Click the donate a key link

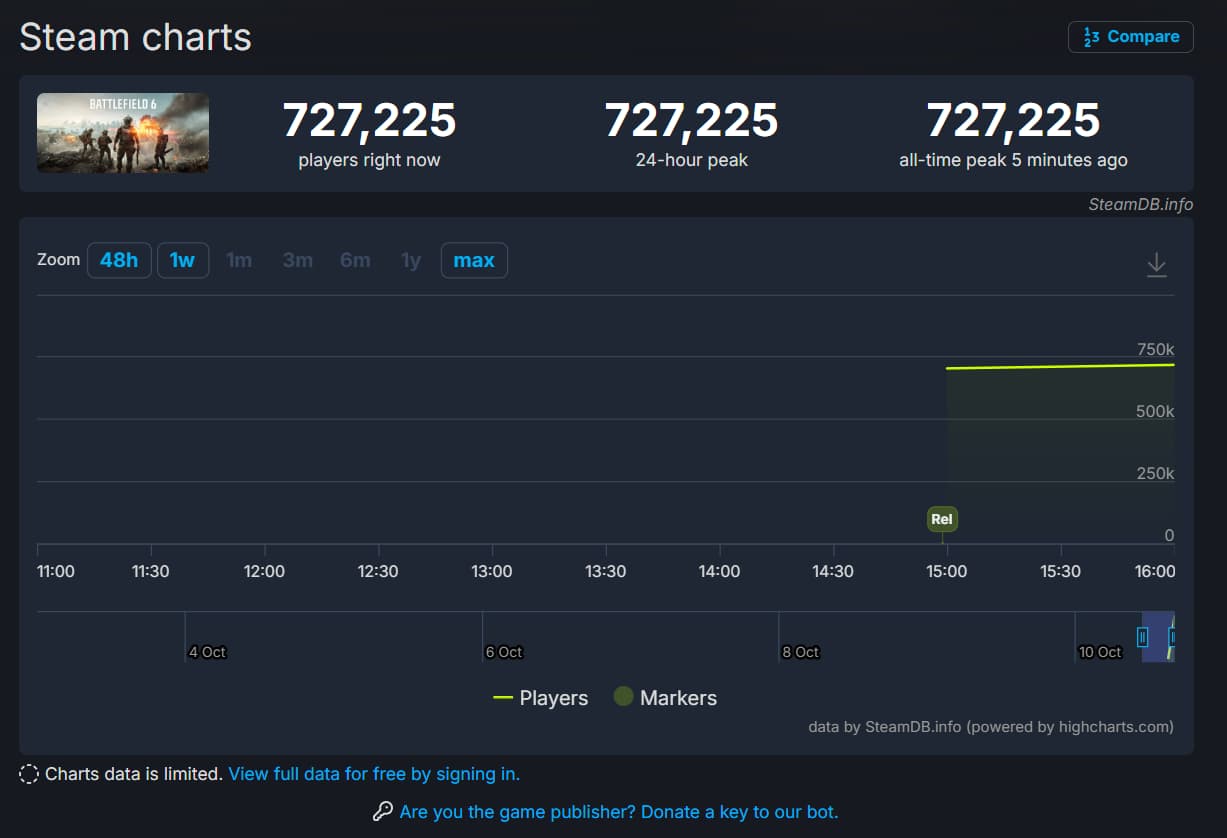[618, 812]
